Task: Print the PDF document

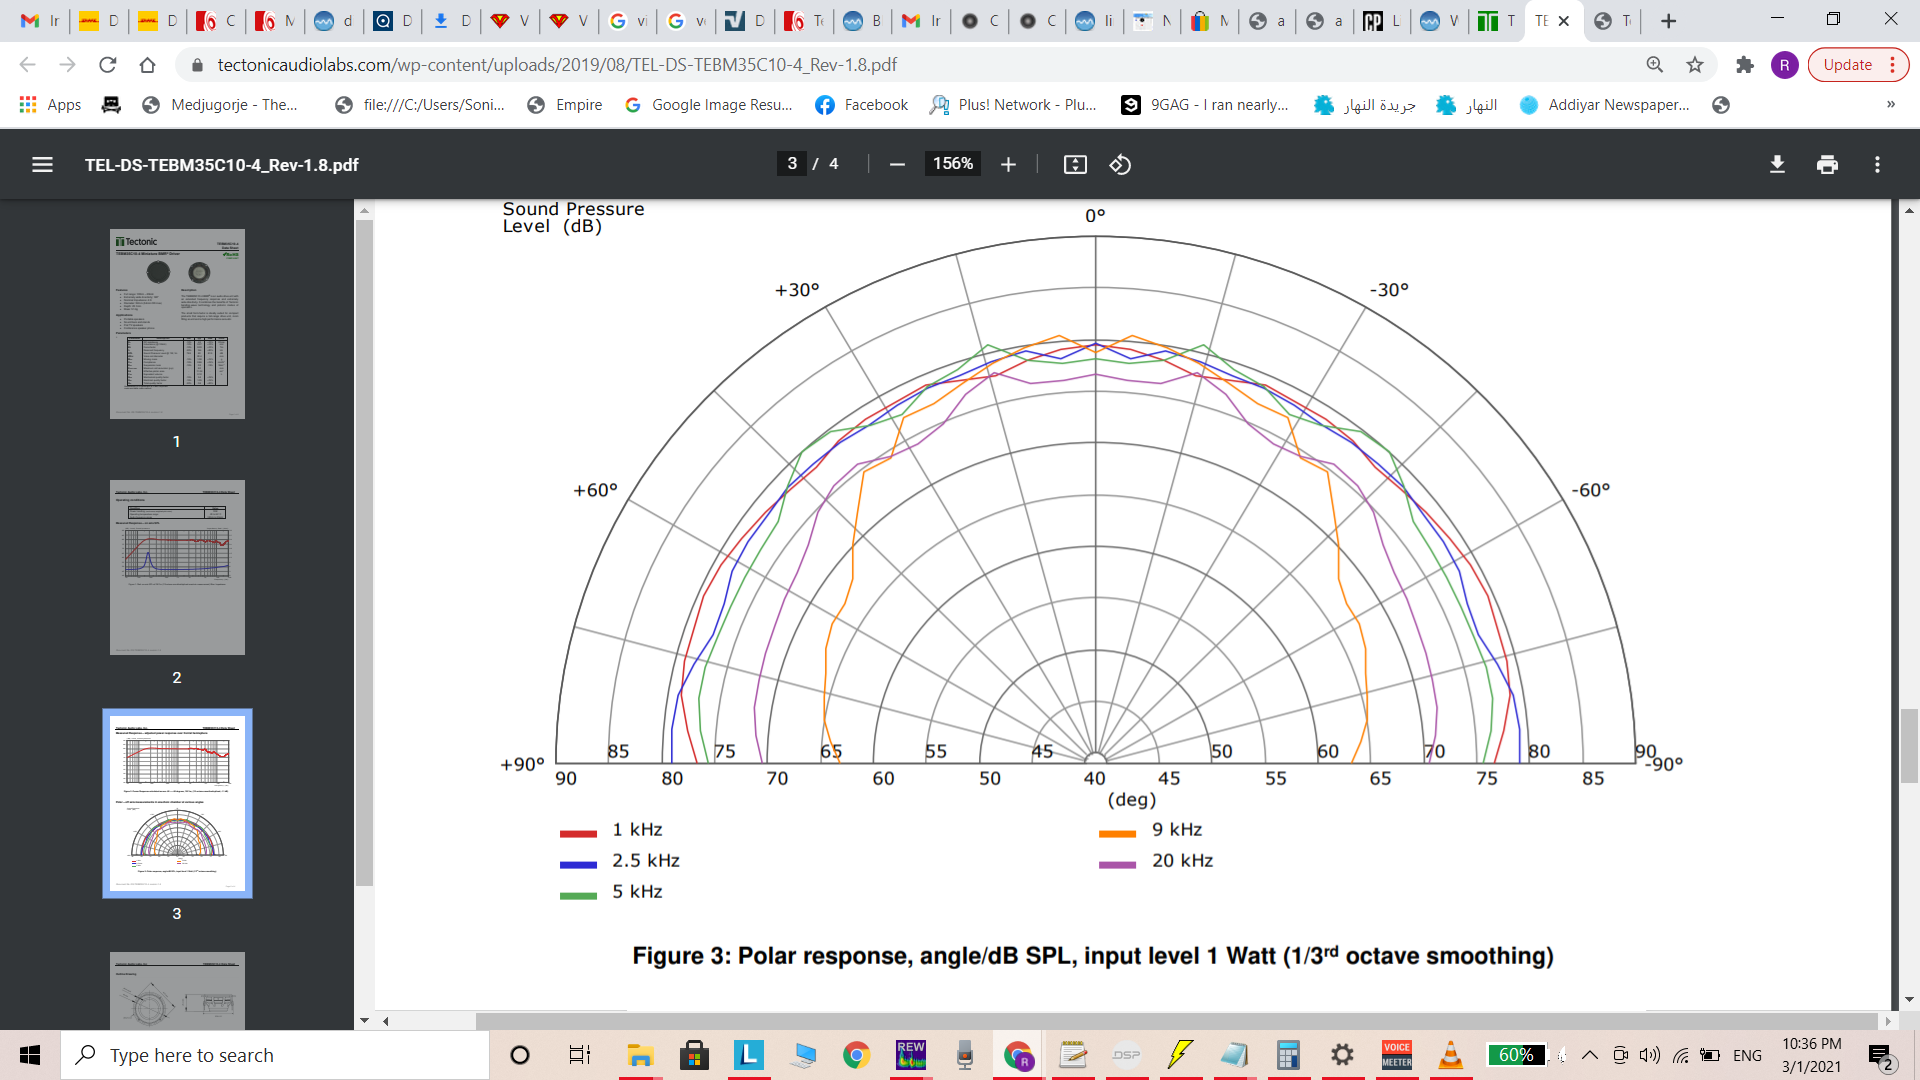Action: point(1827,165)
